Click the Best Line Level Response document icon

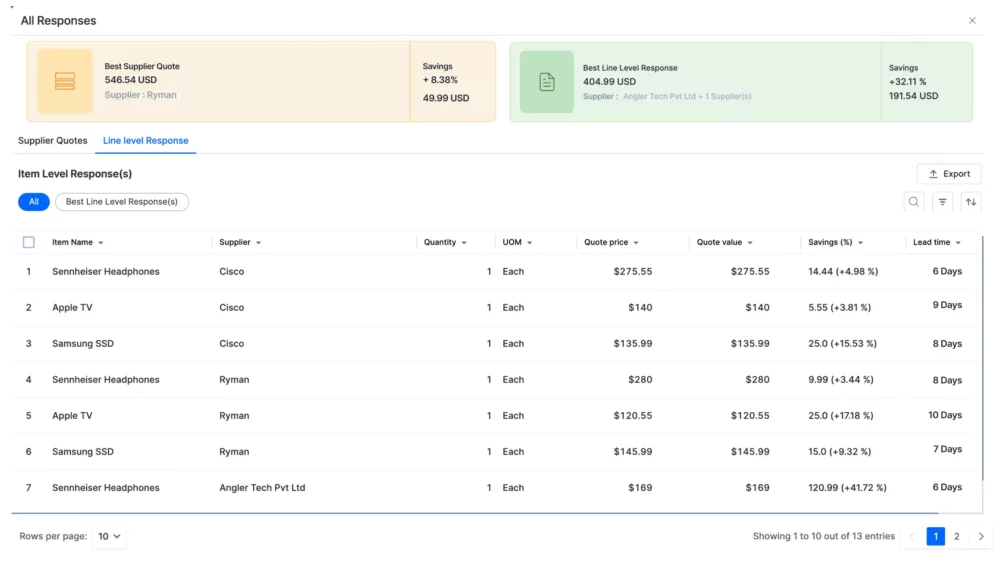[x=547, y=82]
